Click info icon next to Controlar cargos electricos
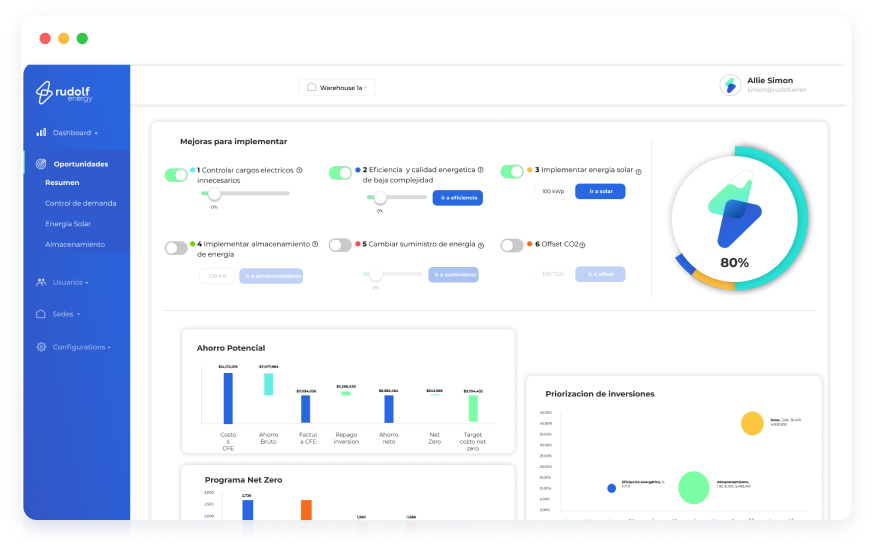Screen dimensions: 873x547 (299, 170)
